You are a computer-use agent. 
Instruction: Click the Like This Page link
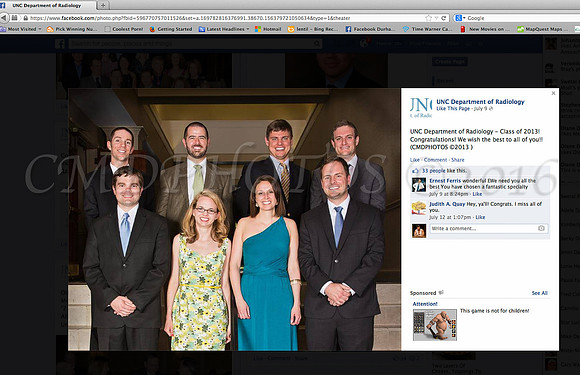(453, 108)
